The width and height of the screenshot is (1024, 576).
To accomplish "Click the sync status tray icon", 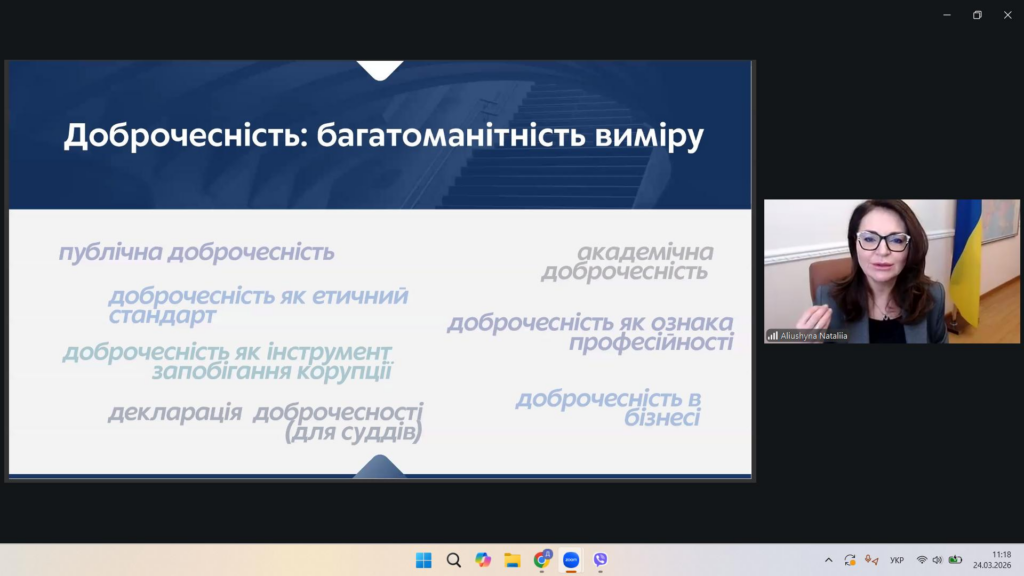I will 850,560.
